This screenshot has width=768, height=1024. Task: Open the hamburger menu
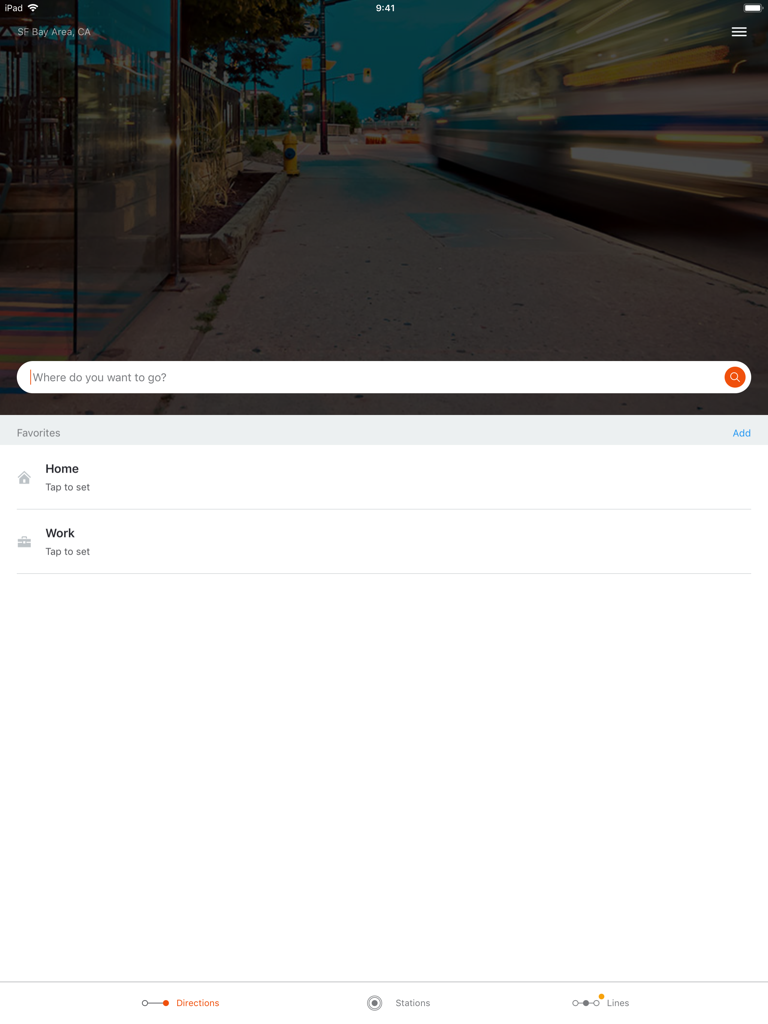[739, 32]
